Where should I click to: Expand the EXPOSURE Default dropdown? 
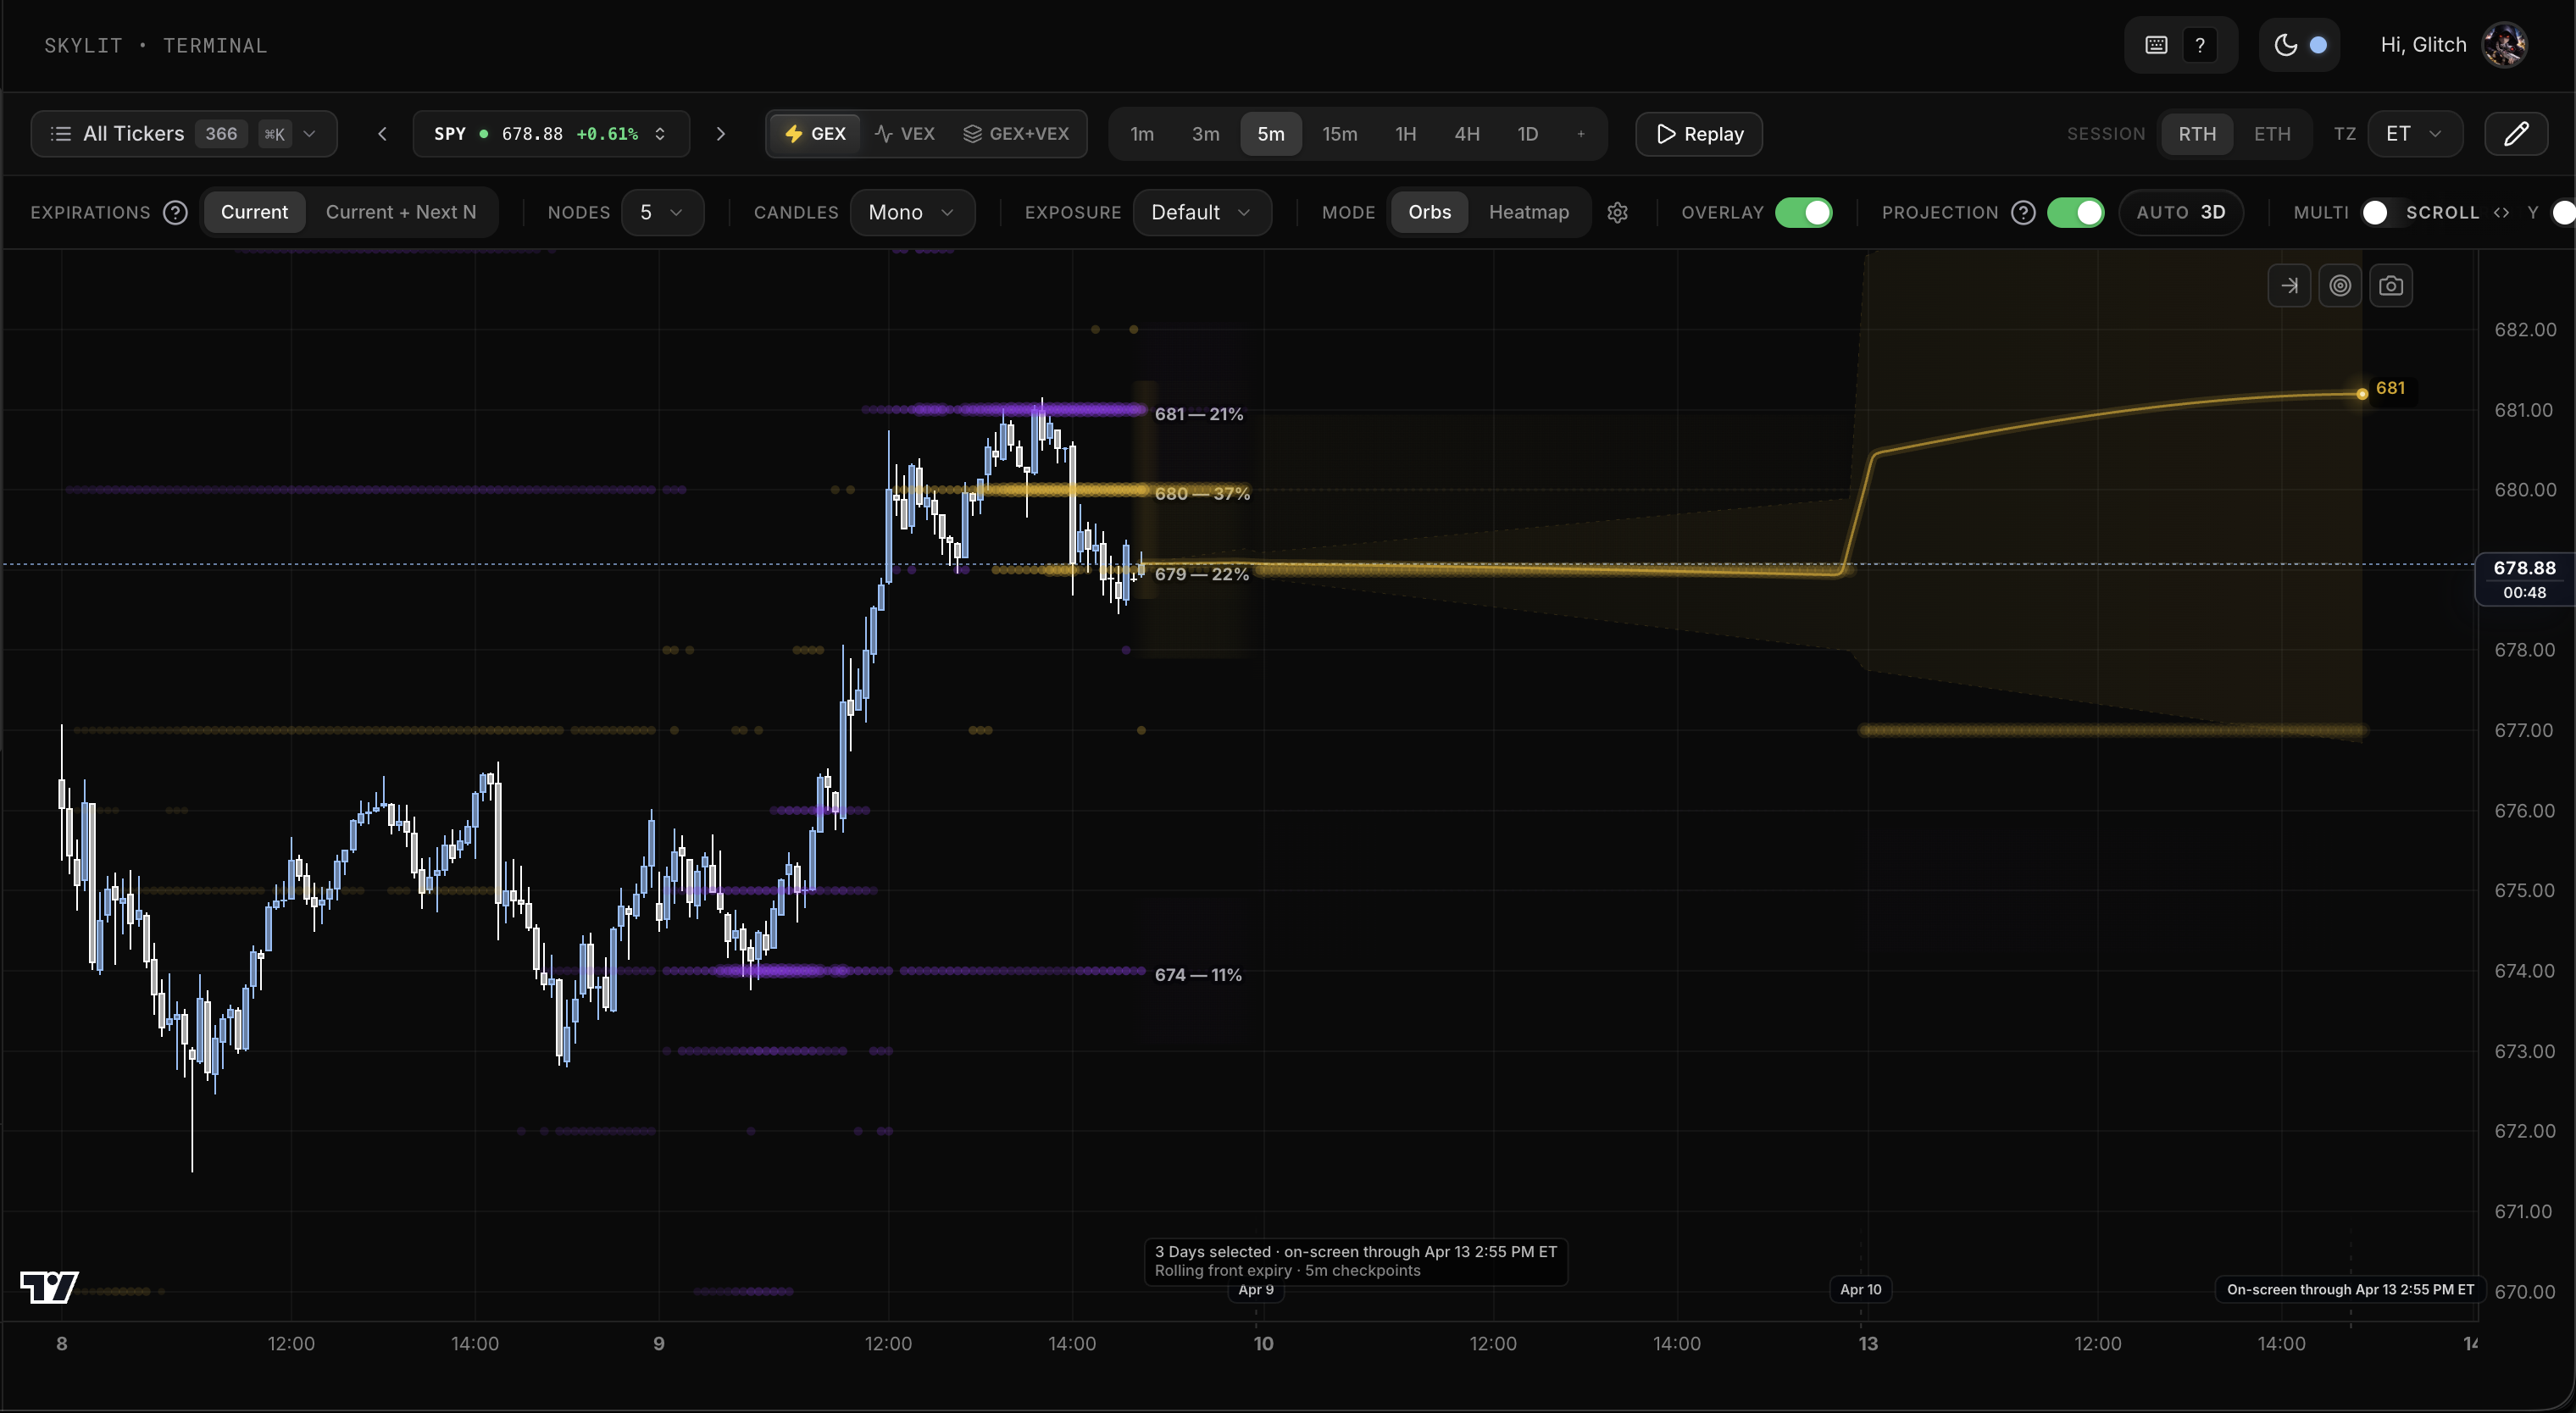[1201, 212]
